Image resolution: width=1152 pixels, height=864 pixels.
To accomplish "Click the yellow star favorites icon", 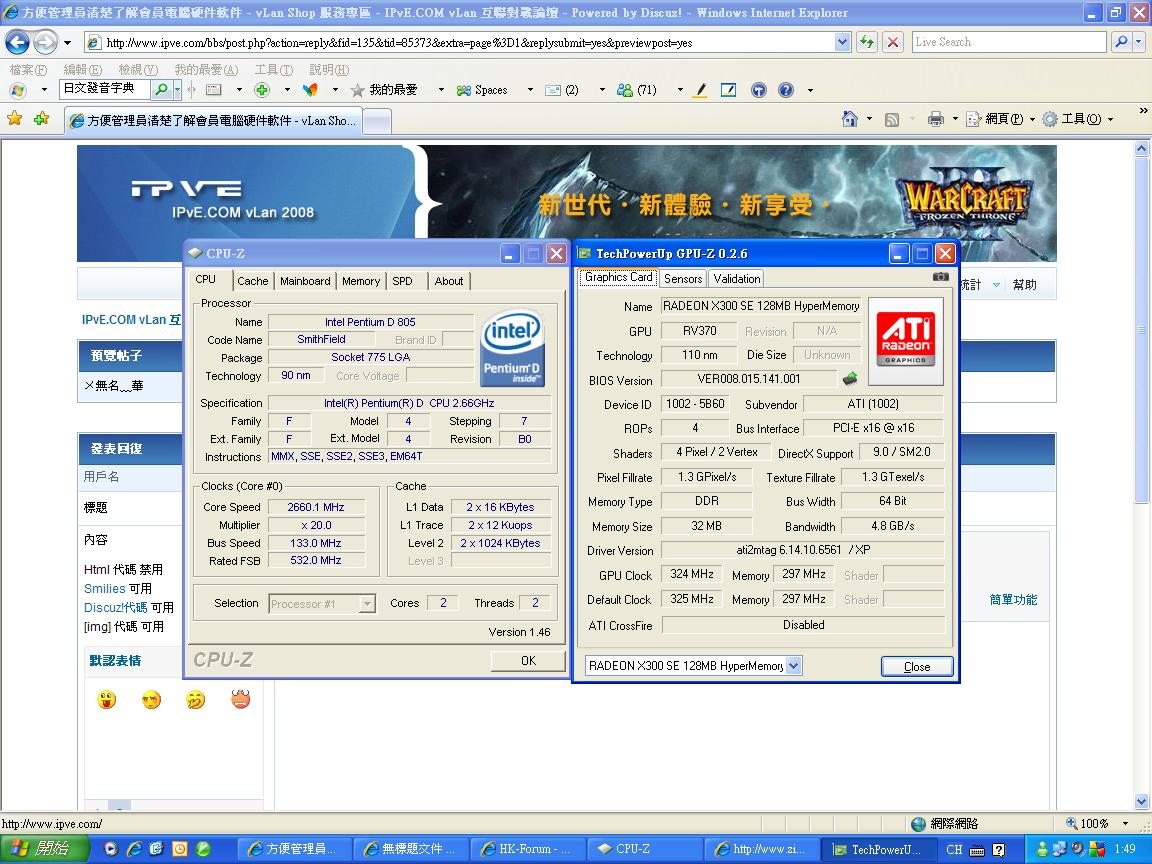I will coord(15,119).
